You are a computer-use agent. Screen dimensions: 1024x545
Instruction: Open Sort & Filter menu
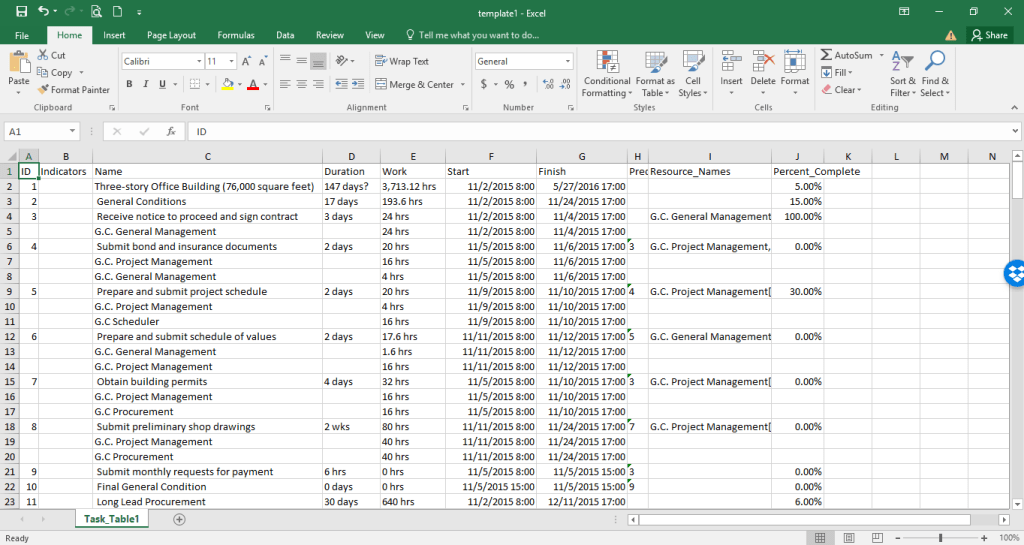coord(903,74)
